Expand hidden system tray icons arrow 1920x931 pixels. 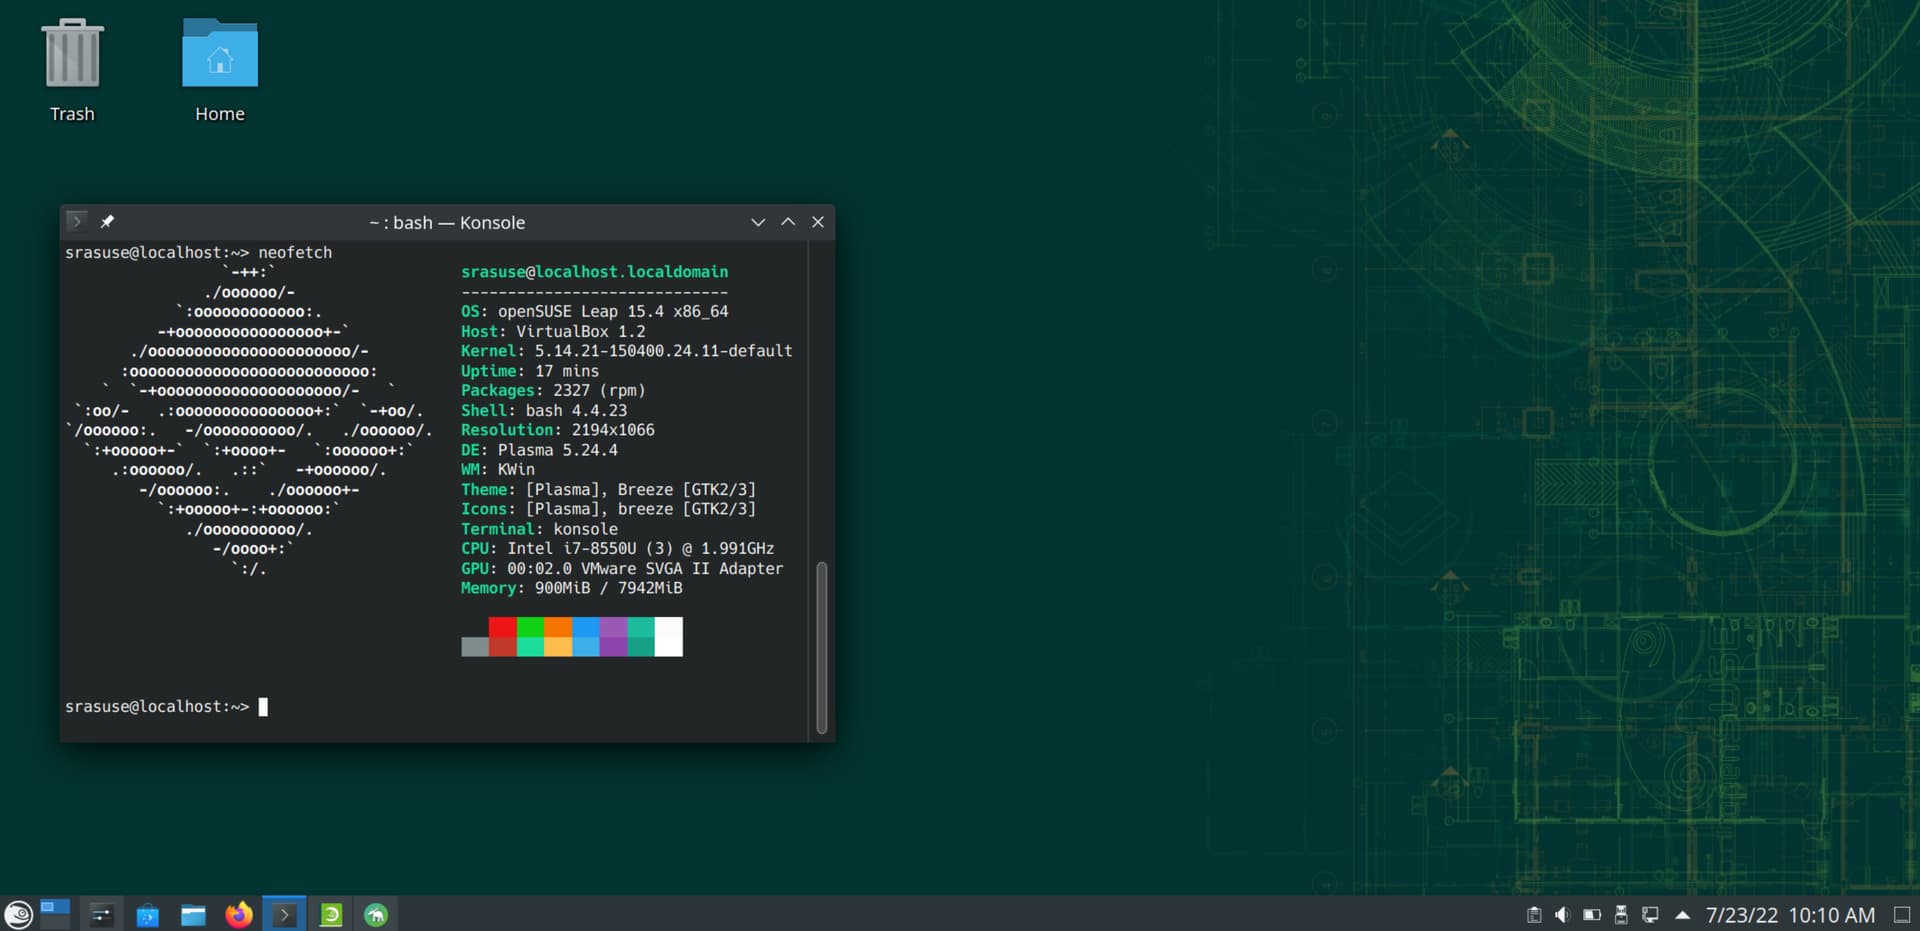pos(1682,915)
